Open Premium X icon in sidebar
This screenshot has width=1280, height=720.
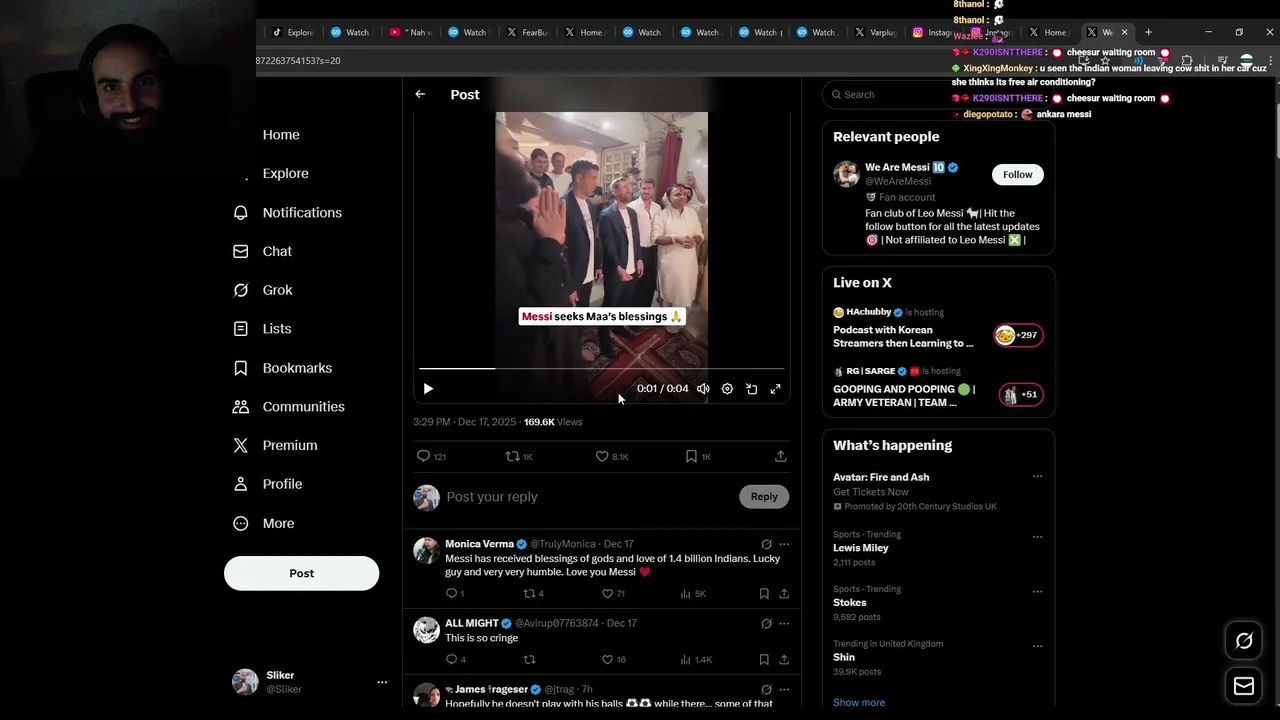(240, 446)
